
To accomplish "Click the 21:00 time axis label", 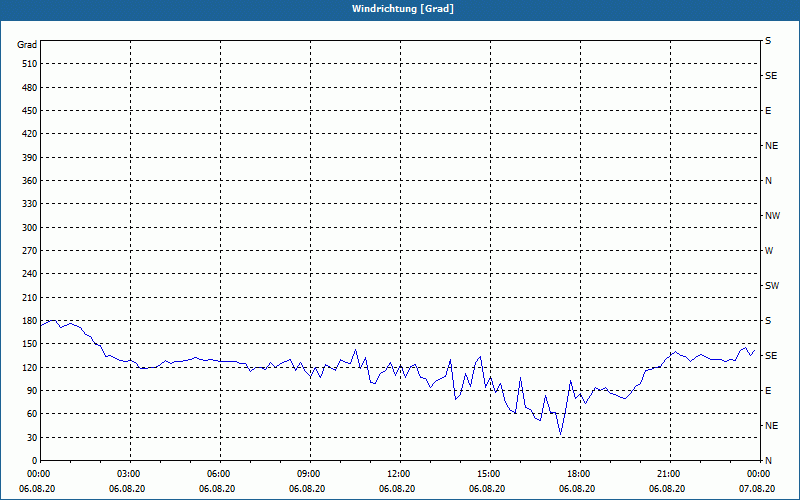I will [x=670, y=474].
